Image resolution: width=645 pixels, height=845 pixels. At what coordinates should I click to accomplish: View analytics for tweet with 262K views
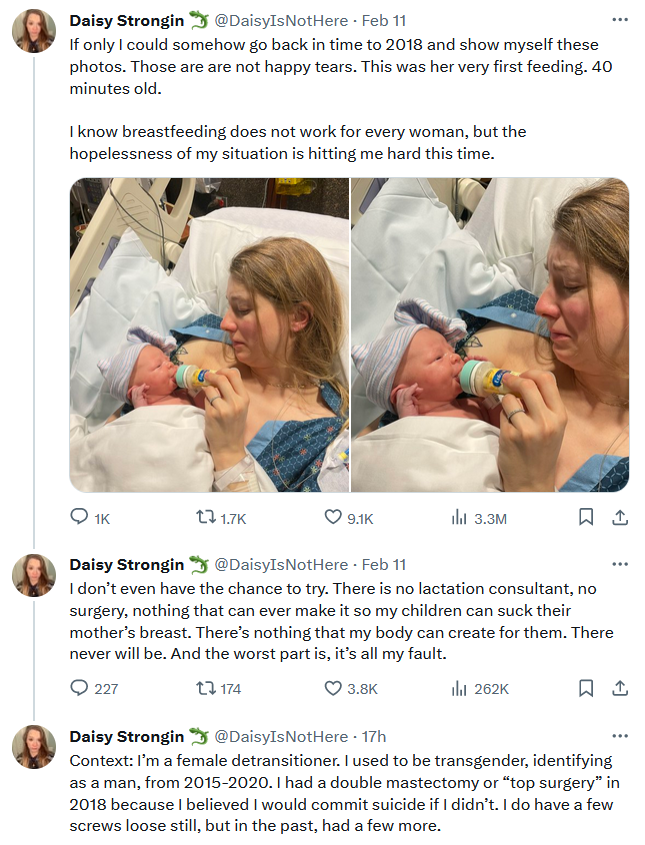(459, 688)
